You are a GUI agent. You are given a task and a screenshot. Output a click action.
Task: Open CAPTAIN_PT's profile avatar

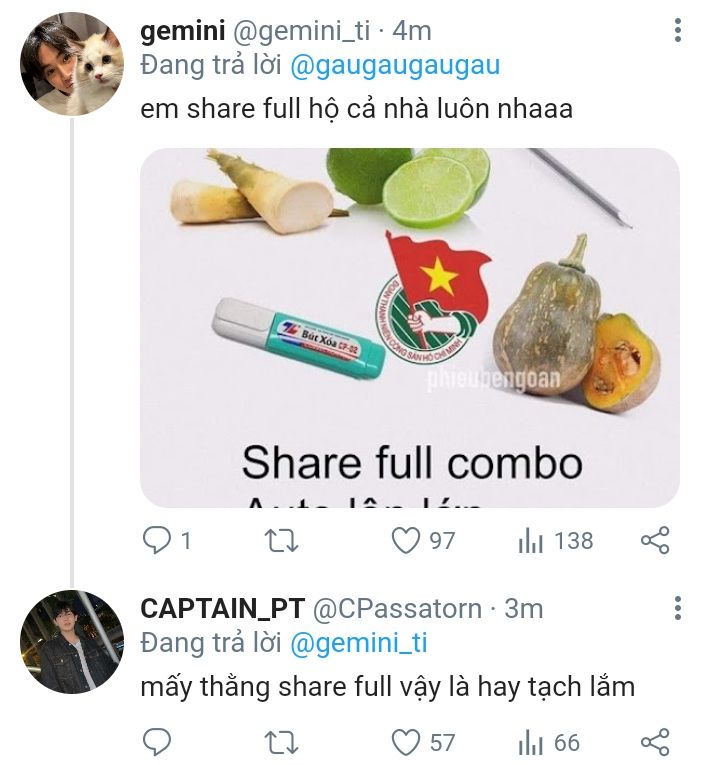[x=71, y=642]
